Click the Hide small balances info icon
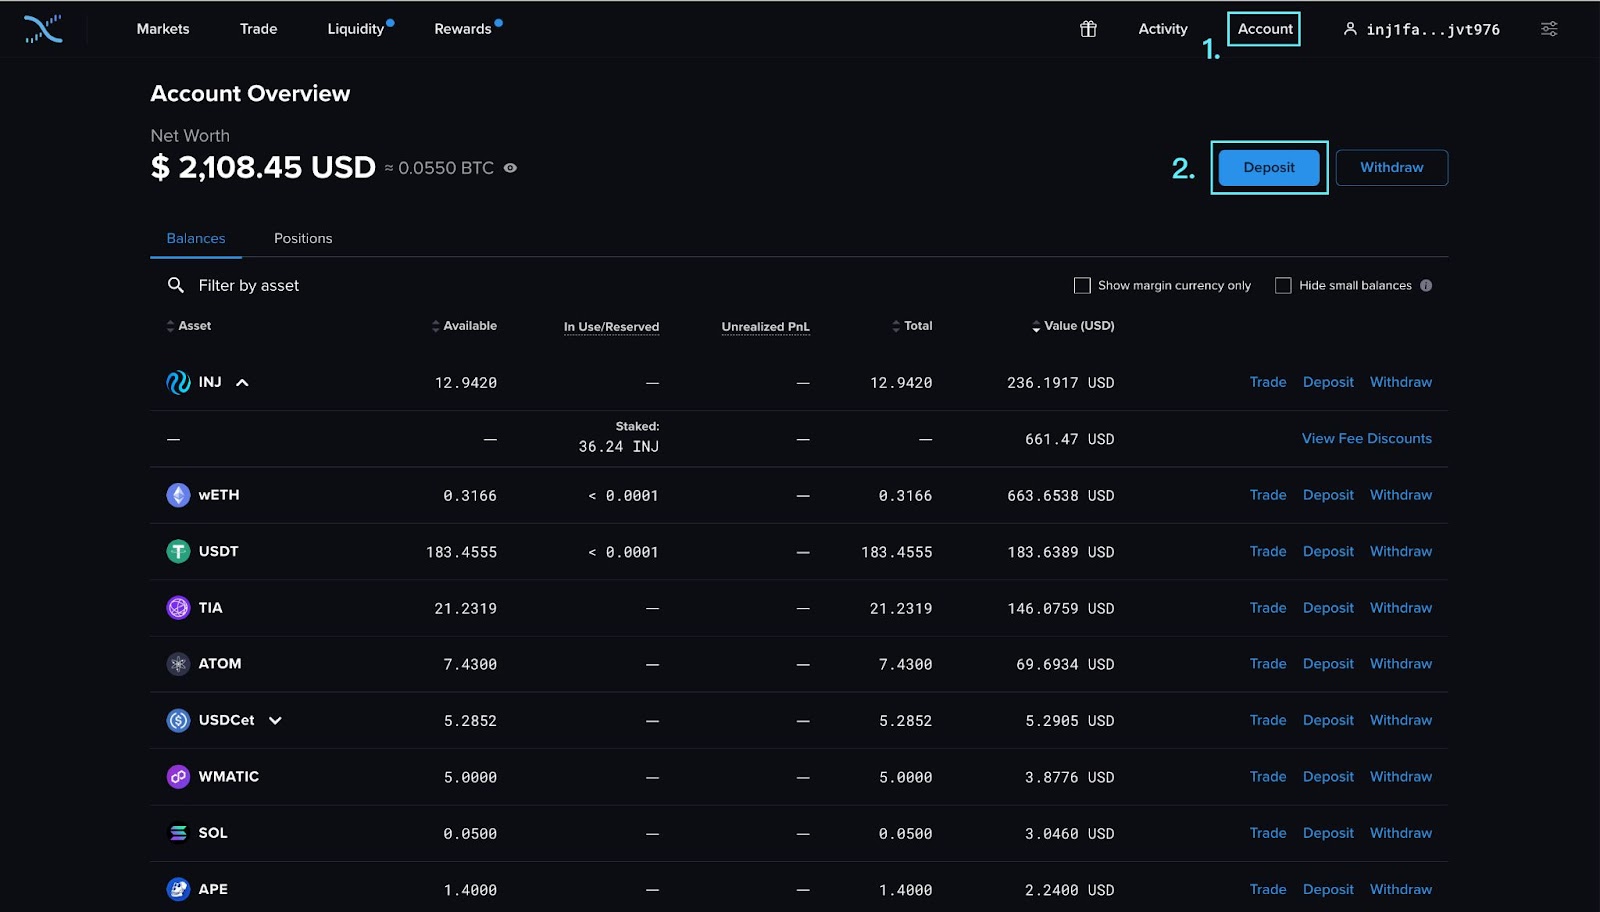 tap(1426, 285)
